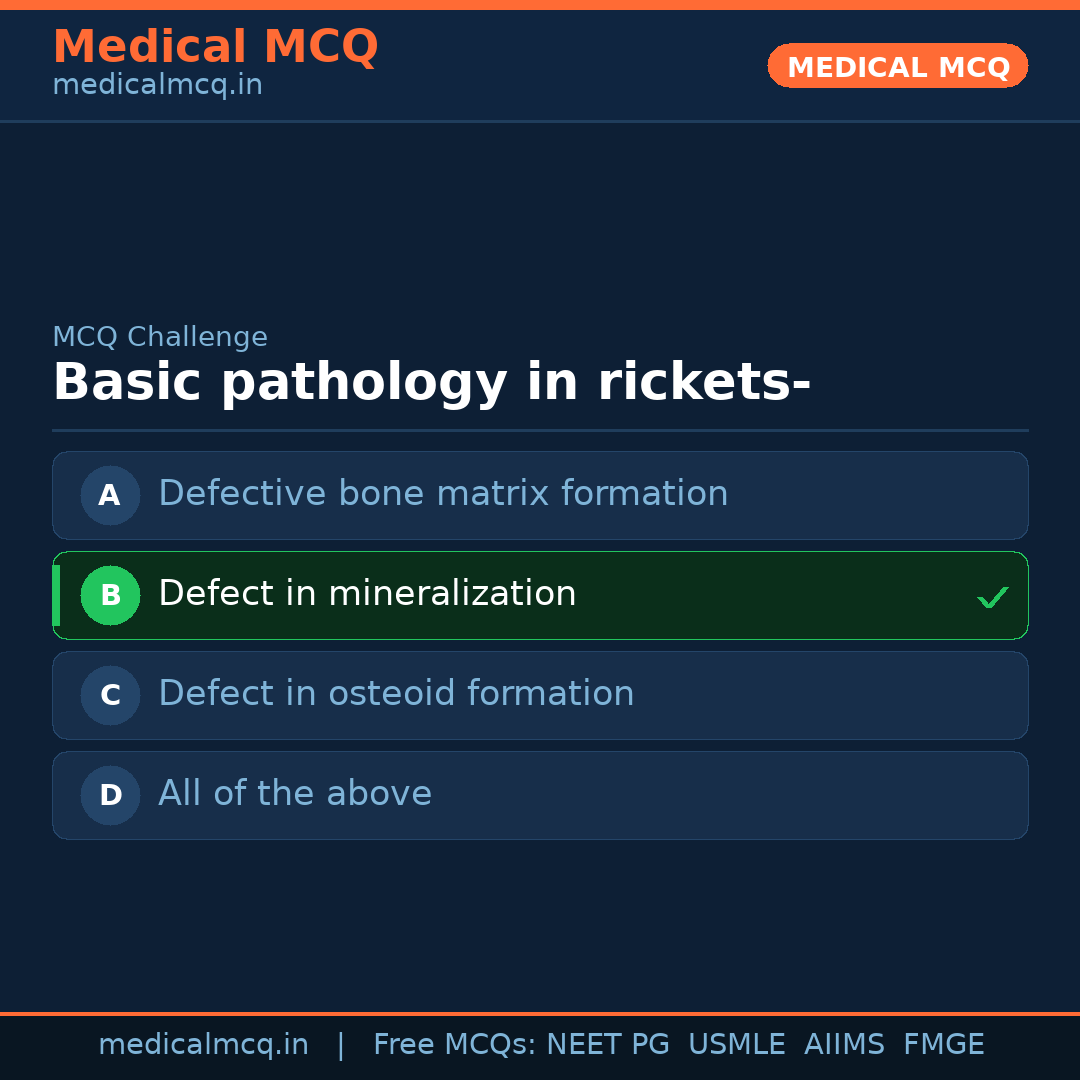The height and width of the screenshot is (1080, 1080).
Task: Open the medicalmcq.in link in footer
Action: click(x=203, y=1044)
